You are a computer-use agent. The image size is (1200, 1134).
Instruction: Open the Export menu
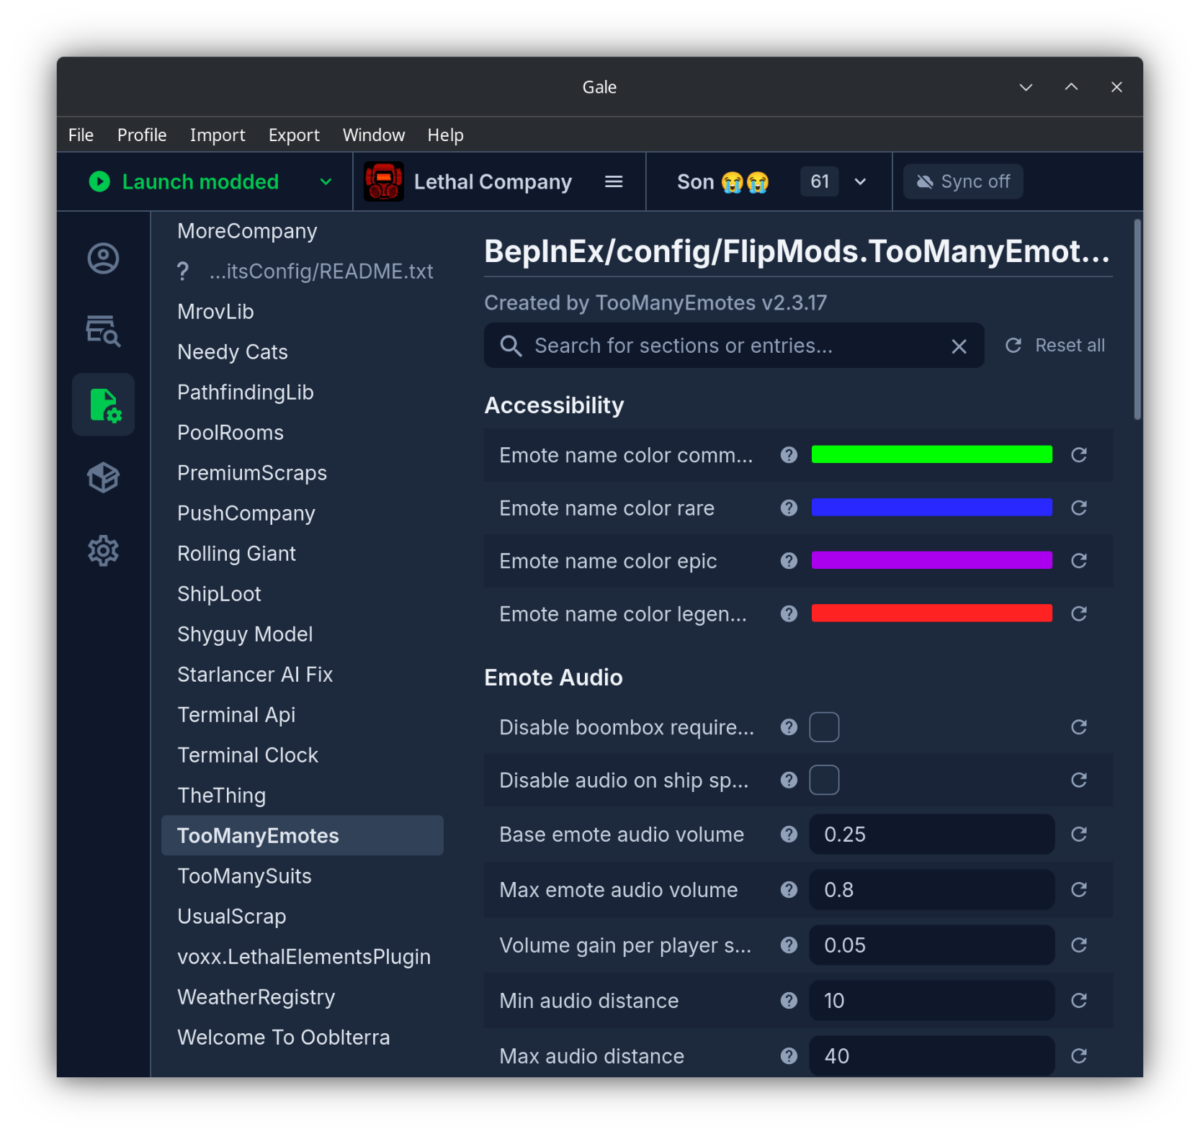coord(294,135)
